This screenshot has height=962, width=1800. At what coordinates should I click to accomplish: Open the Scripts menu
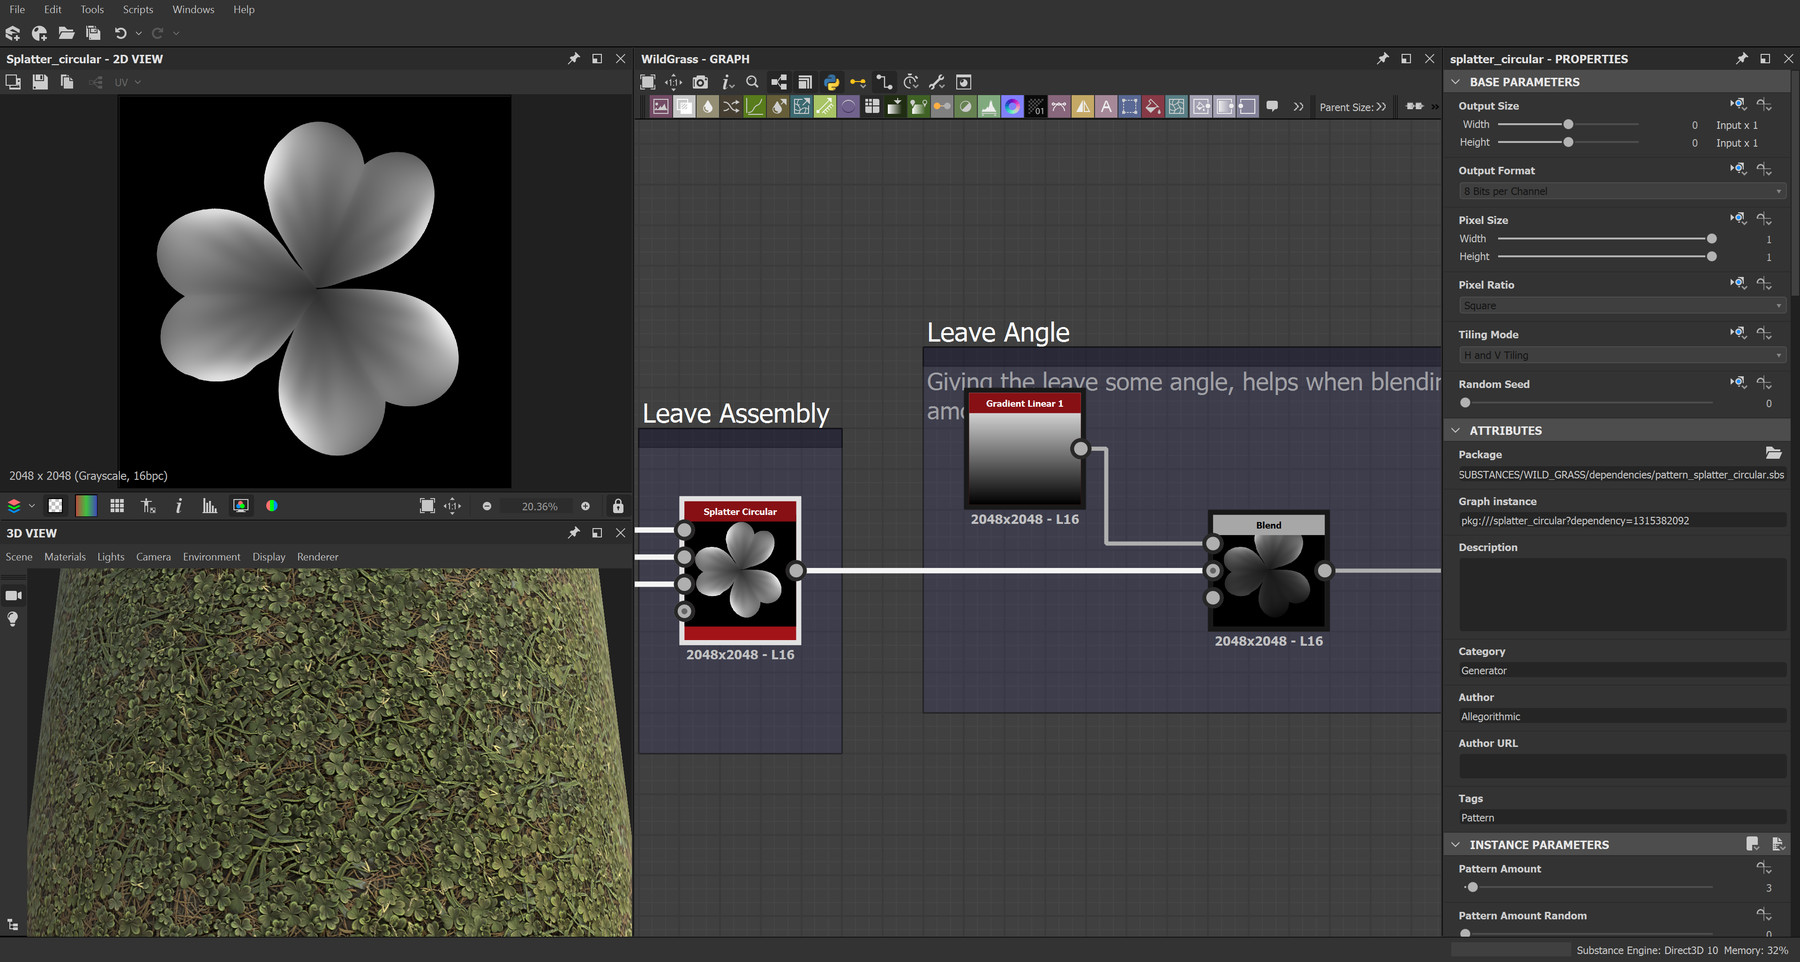(x=137, y=9)
